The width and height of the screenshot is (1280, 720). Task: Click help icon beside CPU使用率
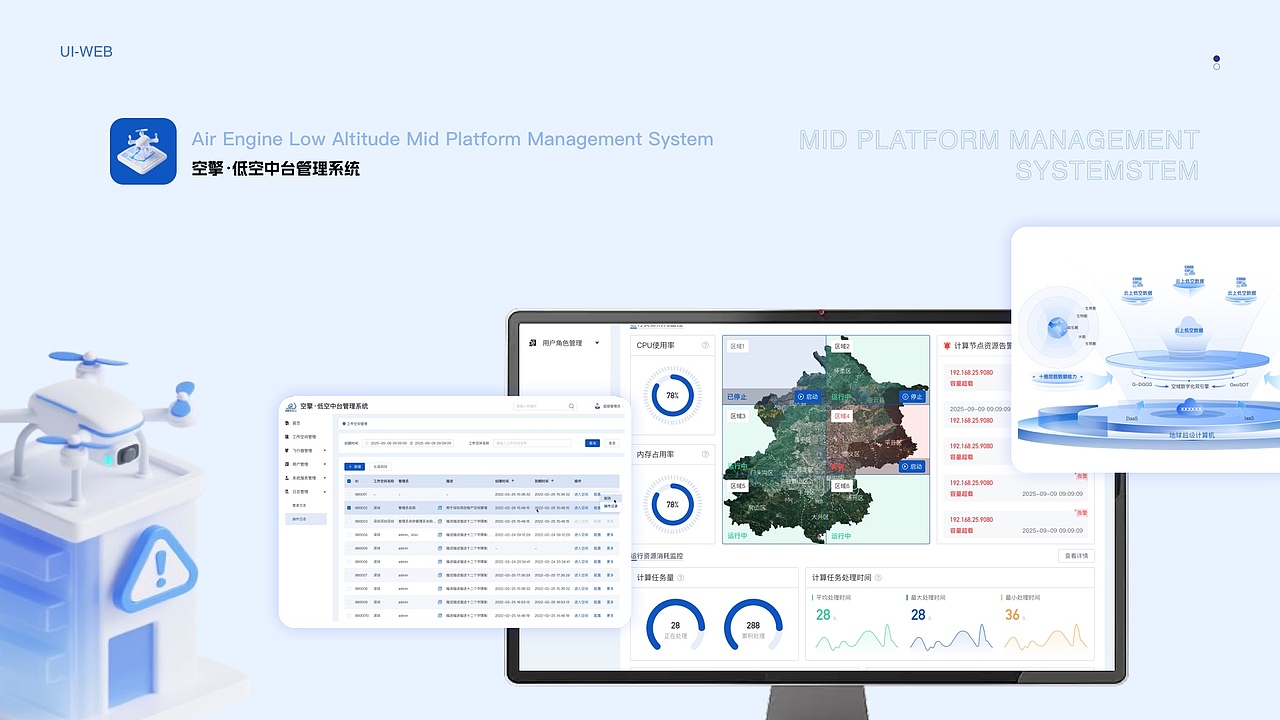pos(705,346)
